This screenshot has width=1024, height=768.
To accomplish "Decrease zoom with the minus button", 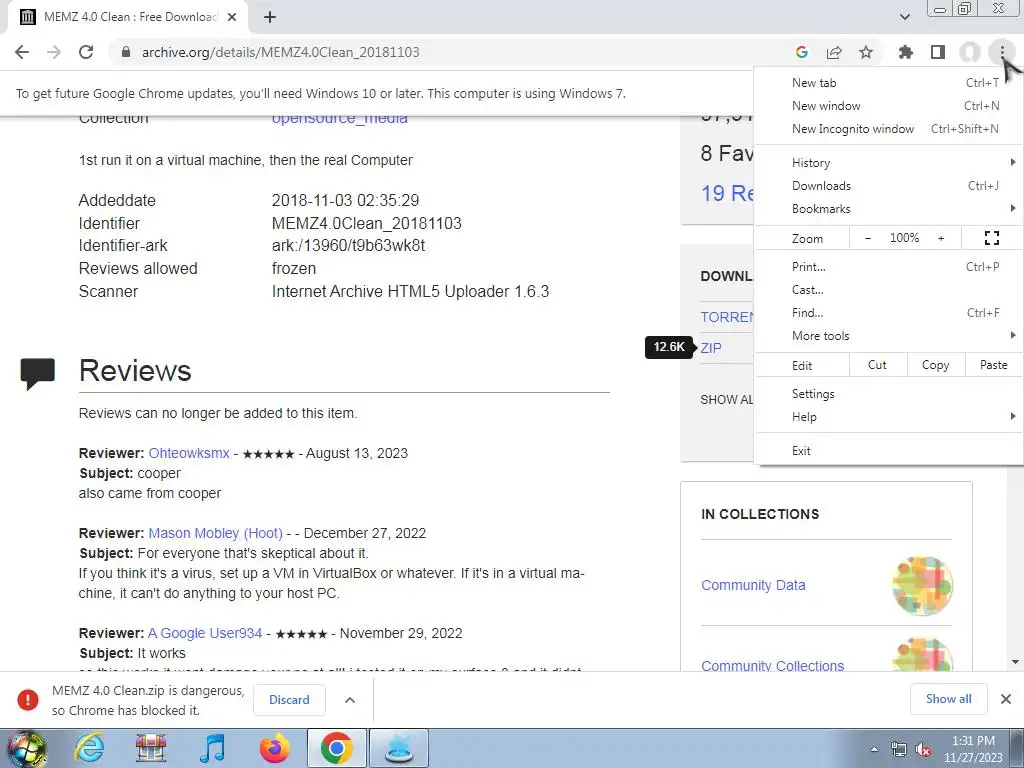I will tap(868, 238).
